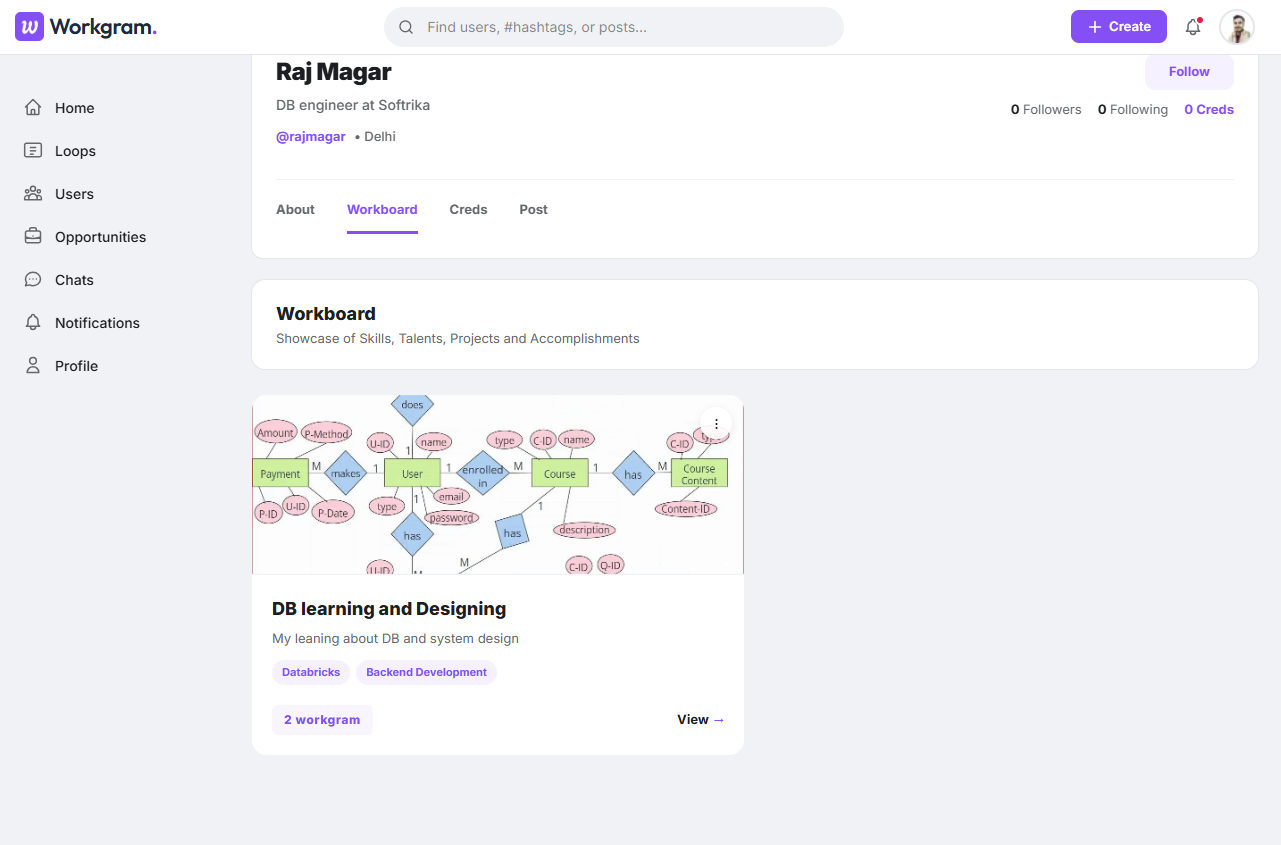Open the Home icon in sidebar
Screen dimensions: 1281x845
33,108
